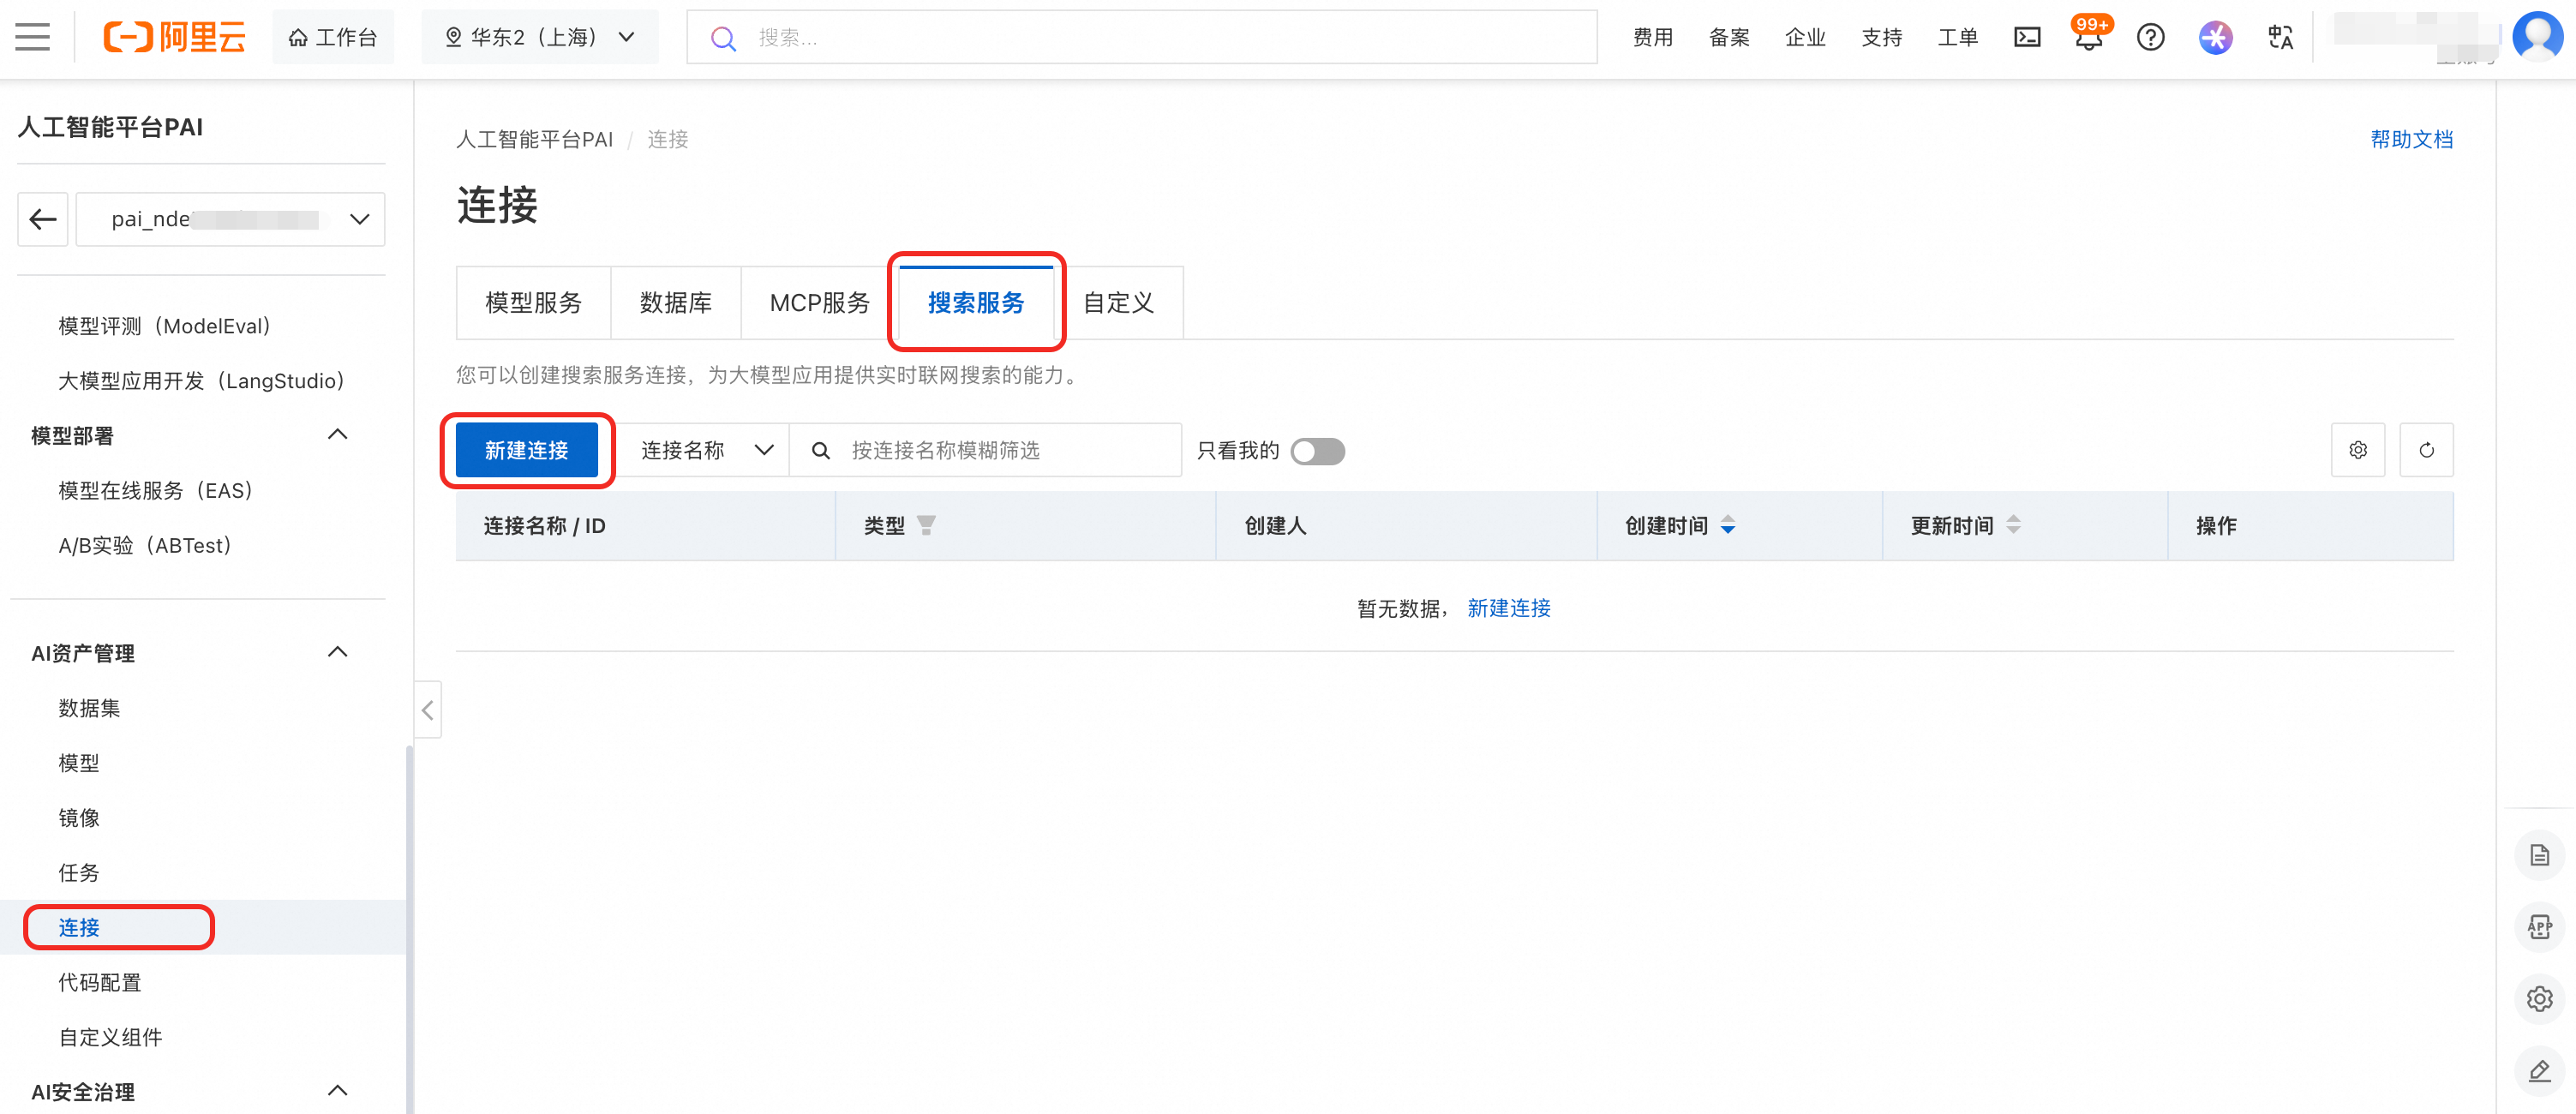Click the back arrow beside workspace selector
Viewport: 2576px width, 1114px height.
43,219
